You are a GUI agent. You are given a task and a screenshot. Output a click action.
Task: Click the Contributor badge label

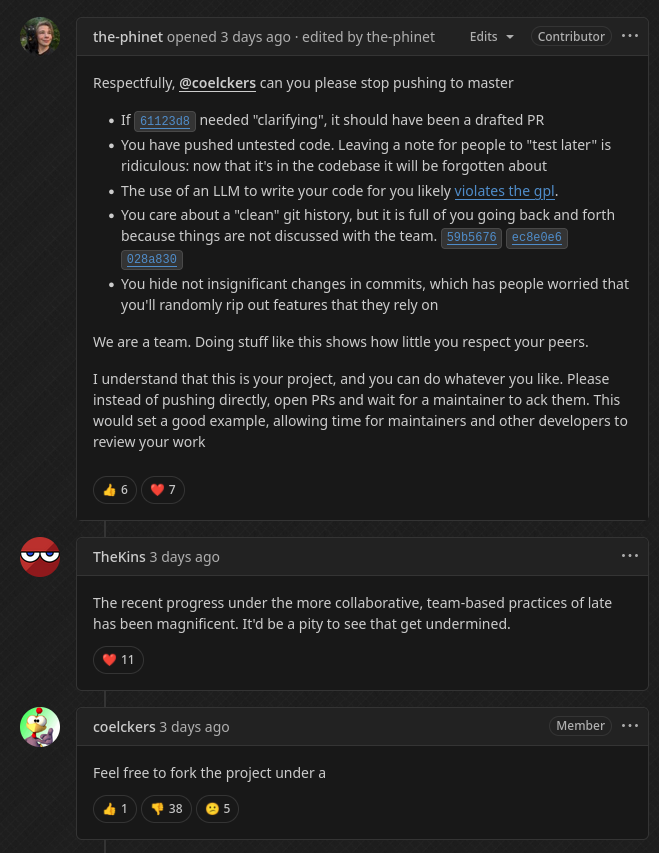(x=571, y=36)
